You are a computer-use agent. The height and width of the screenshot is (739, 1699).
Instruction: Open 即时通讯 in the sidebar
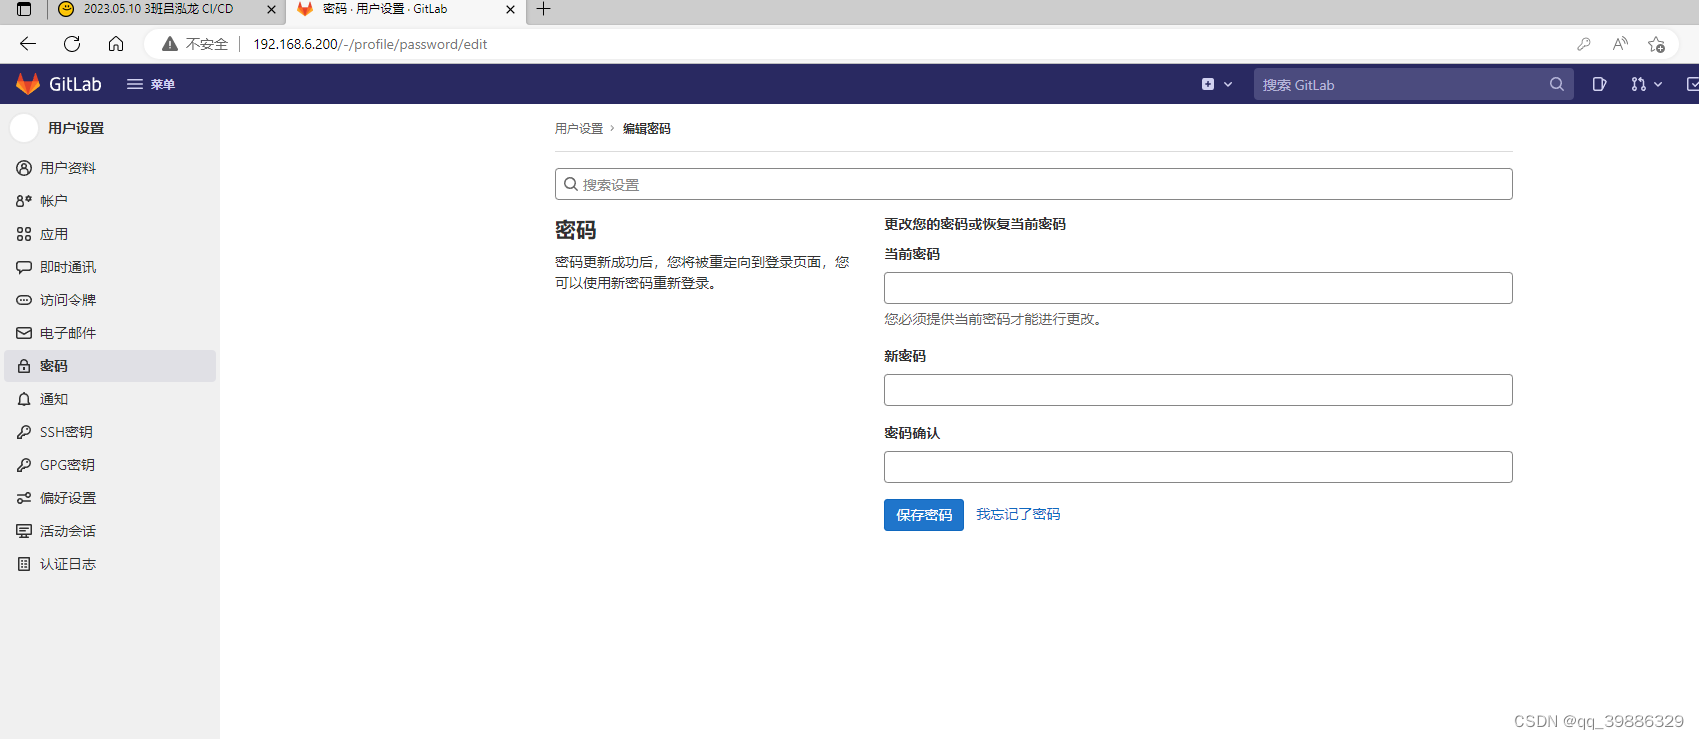coord(110,267)
